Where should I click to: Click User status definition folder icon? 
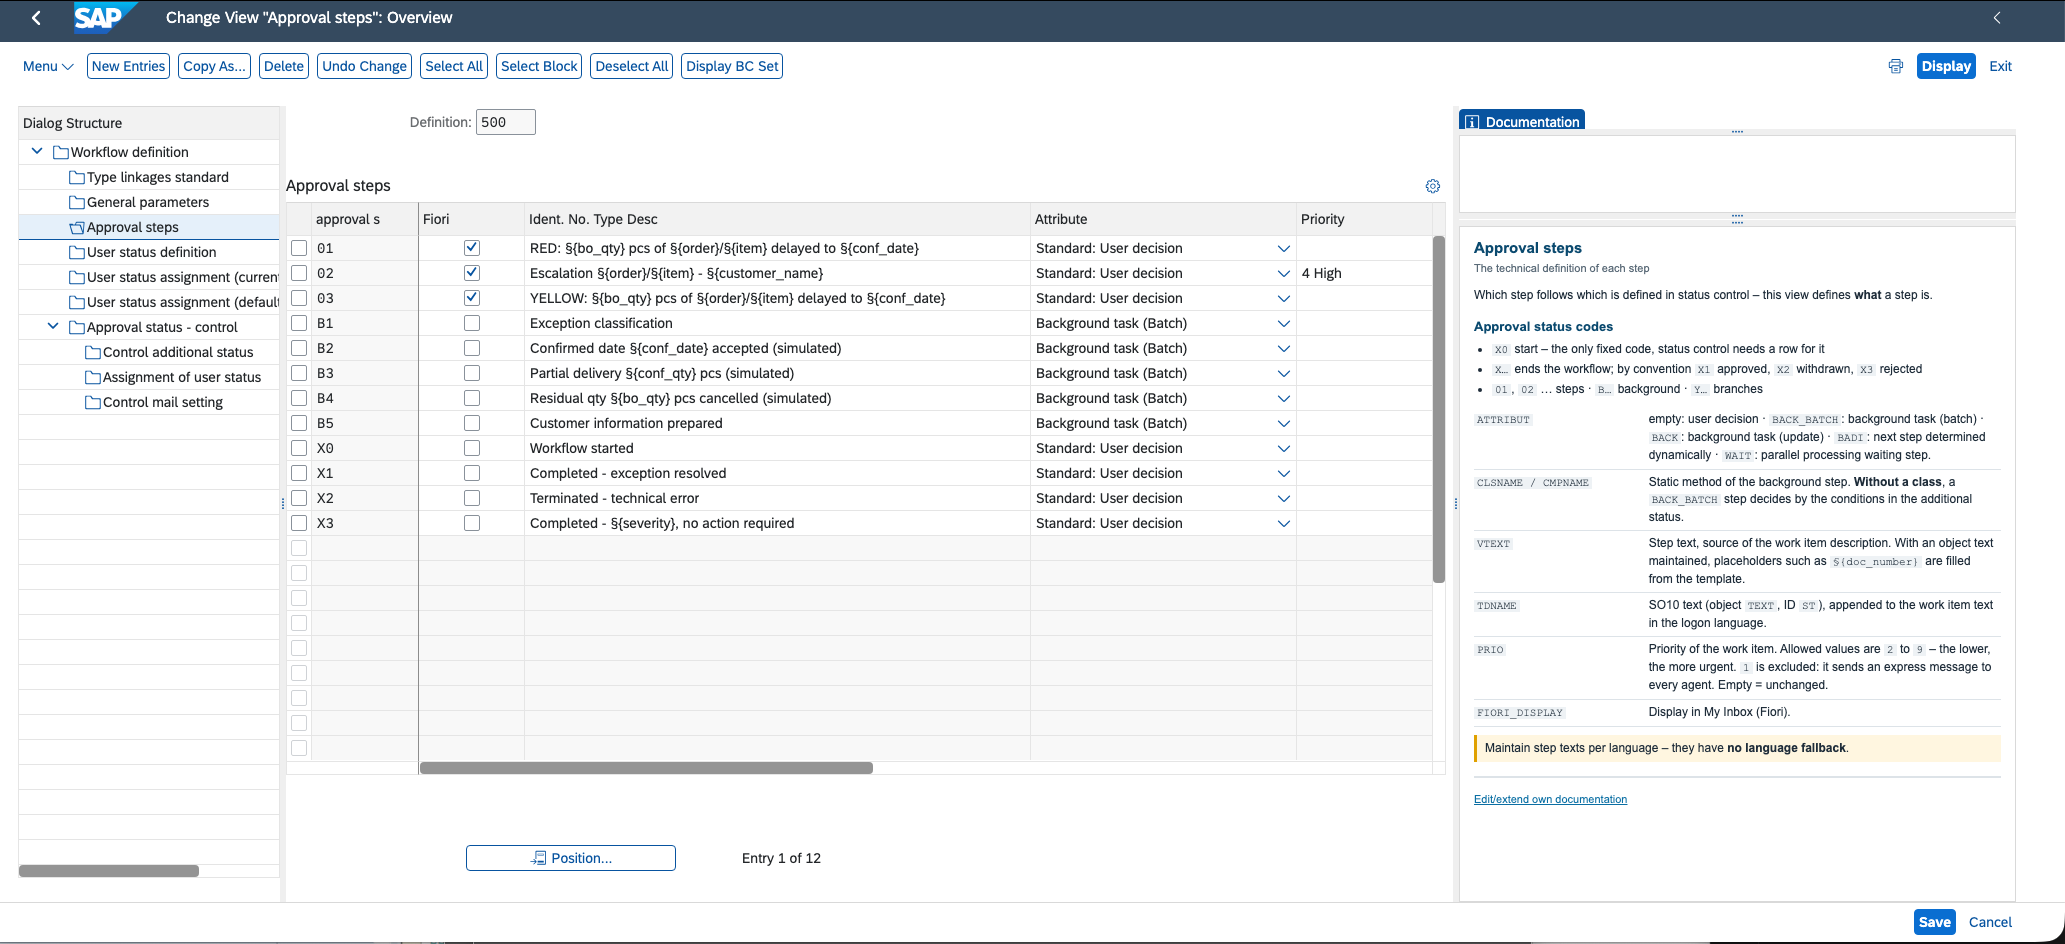[77, 252]
